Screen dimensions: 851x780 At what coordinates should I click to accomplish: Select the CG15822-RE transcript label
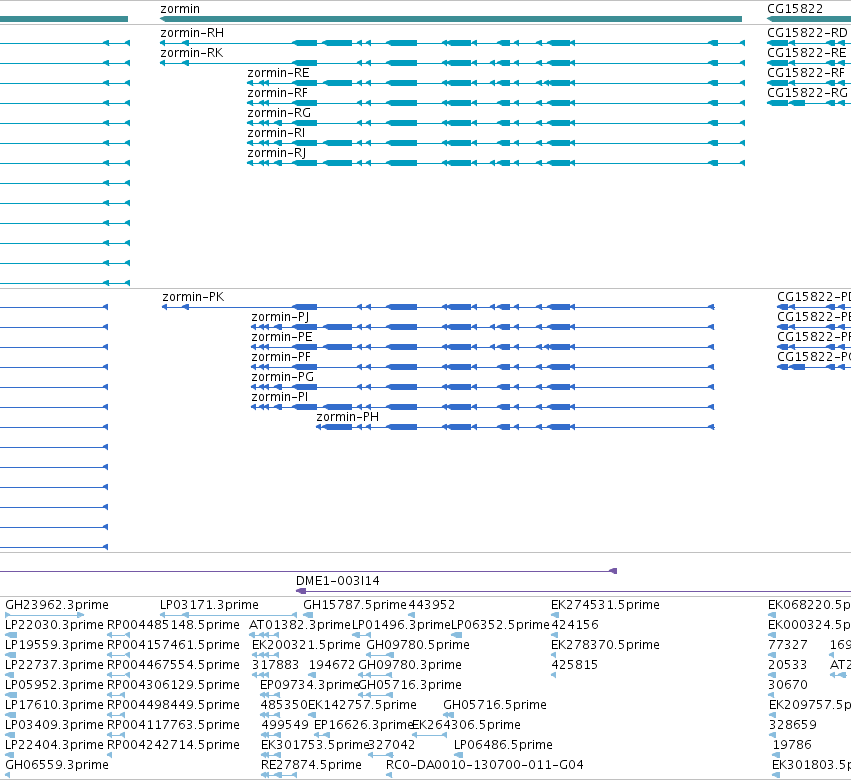point(806,53)
